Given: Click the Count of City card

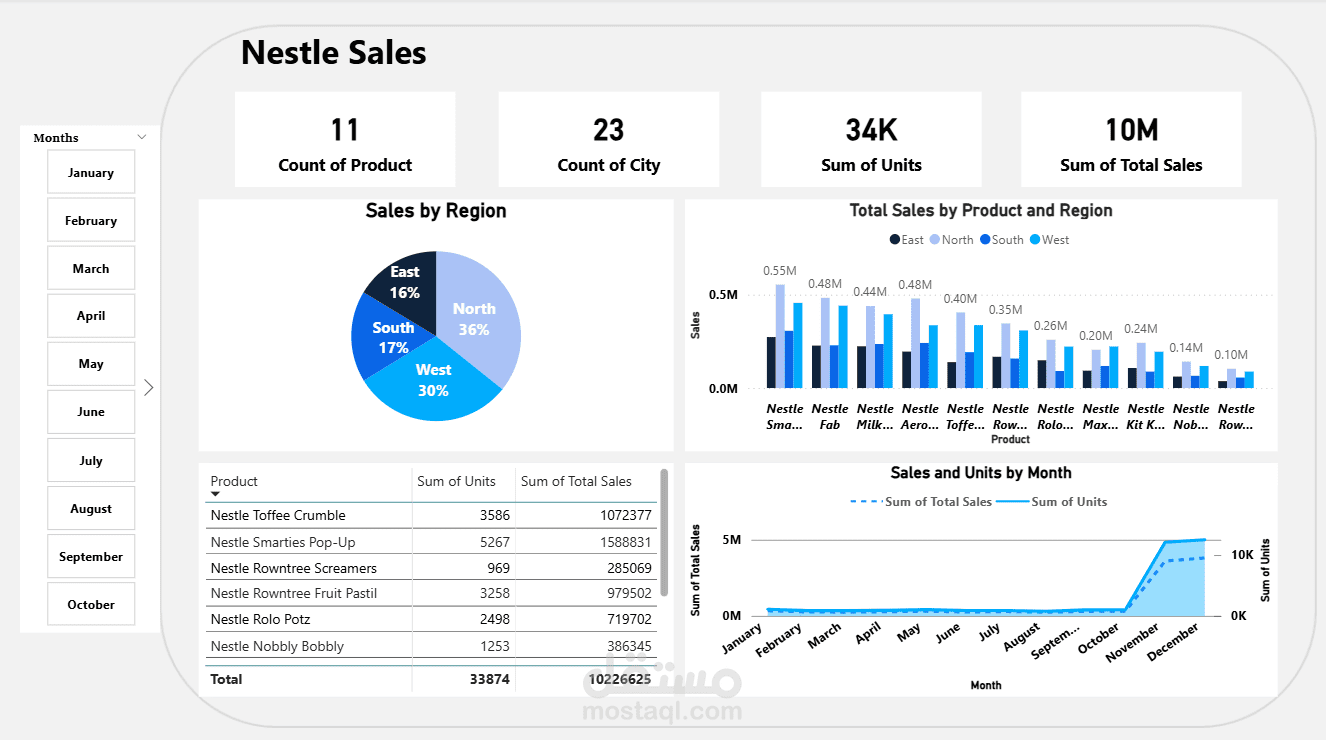Looking at the screenshot, I should tap(609, 139).
